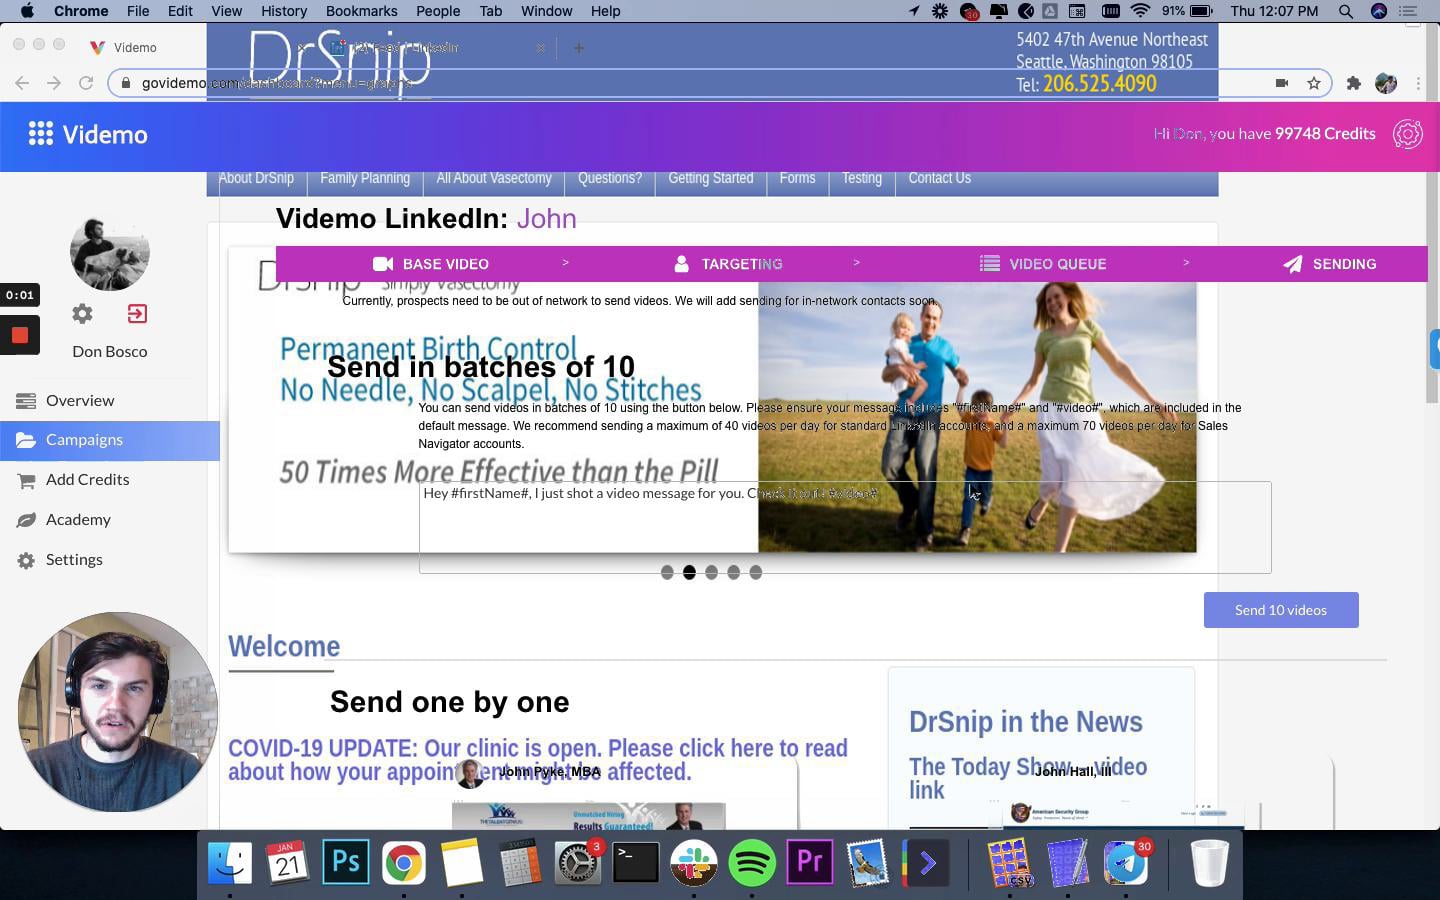Open Finder from the Dock
The width and height of the screenshot is (1440, 900).
point(230,862)
